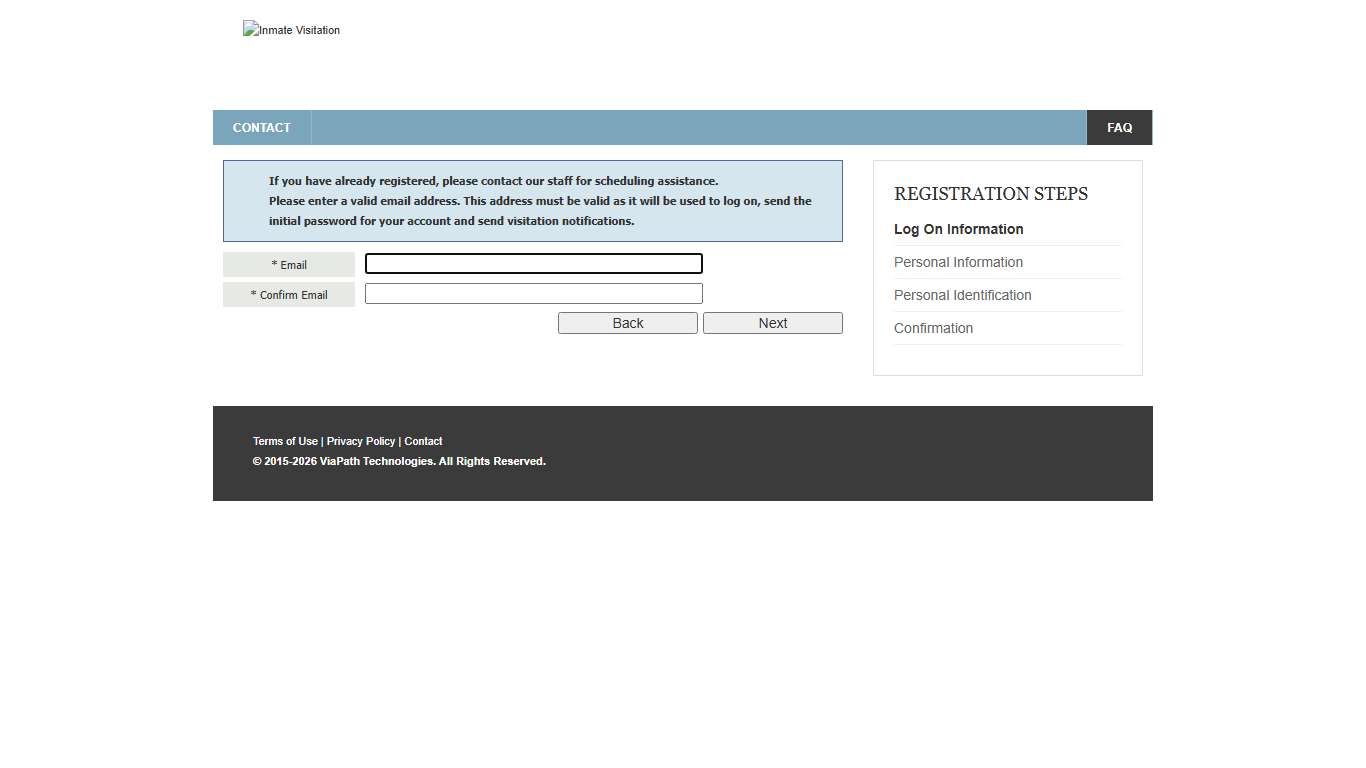The height and width of the screenshot is (768, 1366).
Task: Open the FAQ tab
Action: click(x=1119, y=127)
